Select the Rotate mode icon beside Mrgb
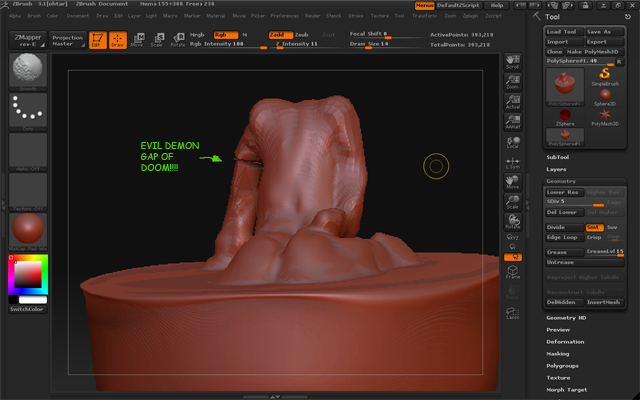Image resolution: width=640 pixels, height=400 pixels. (x=178, y=40)
